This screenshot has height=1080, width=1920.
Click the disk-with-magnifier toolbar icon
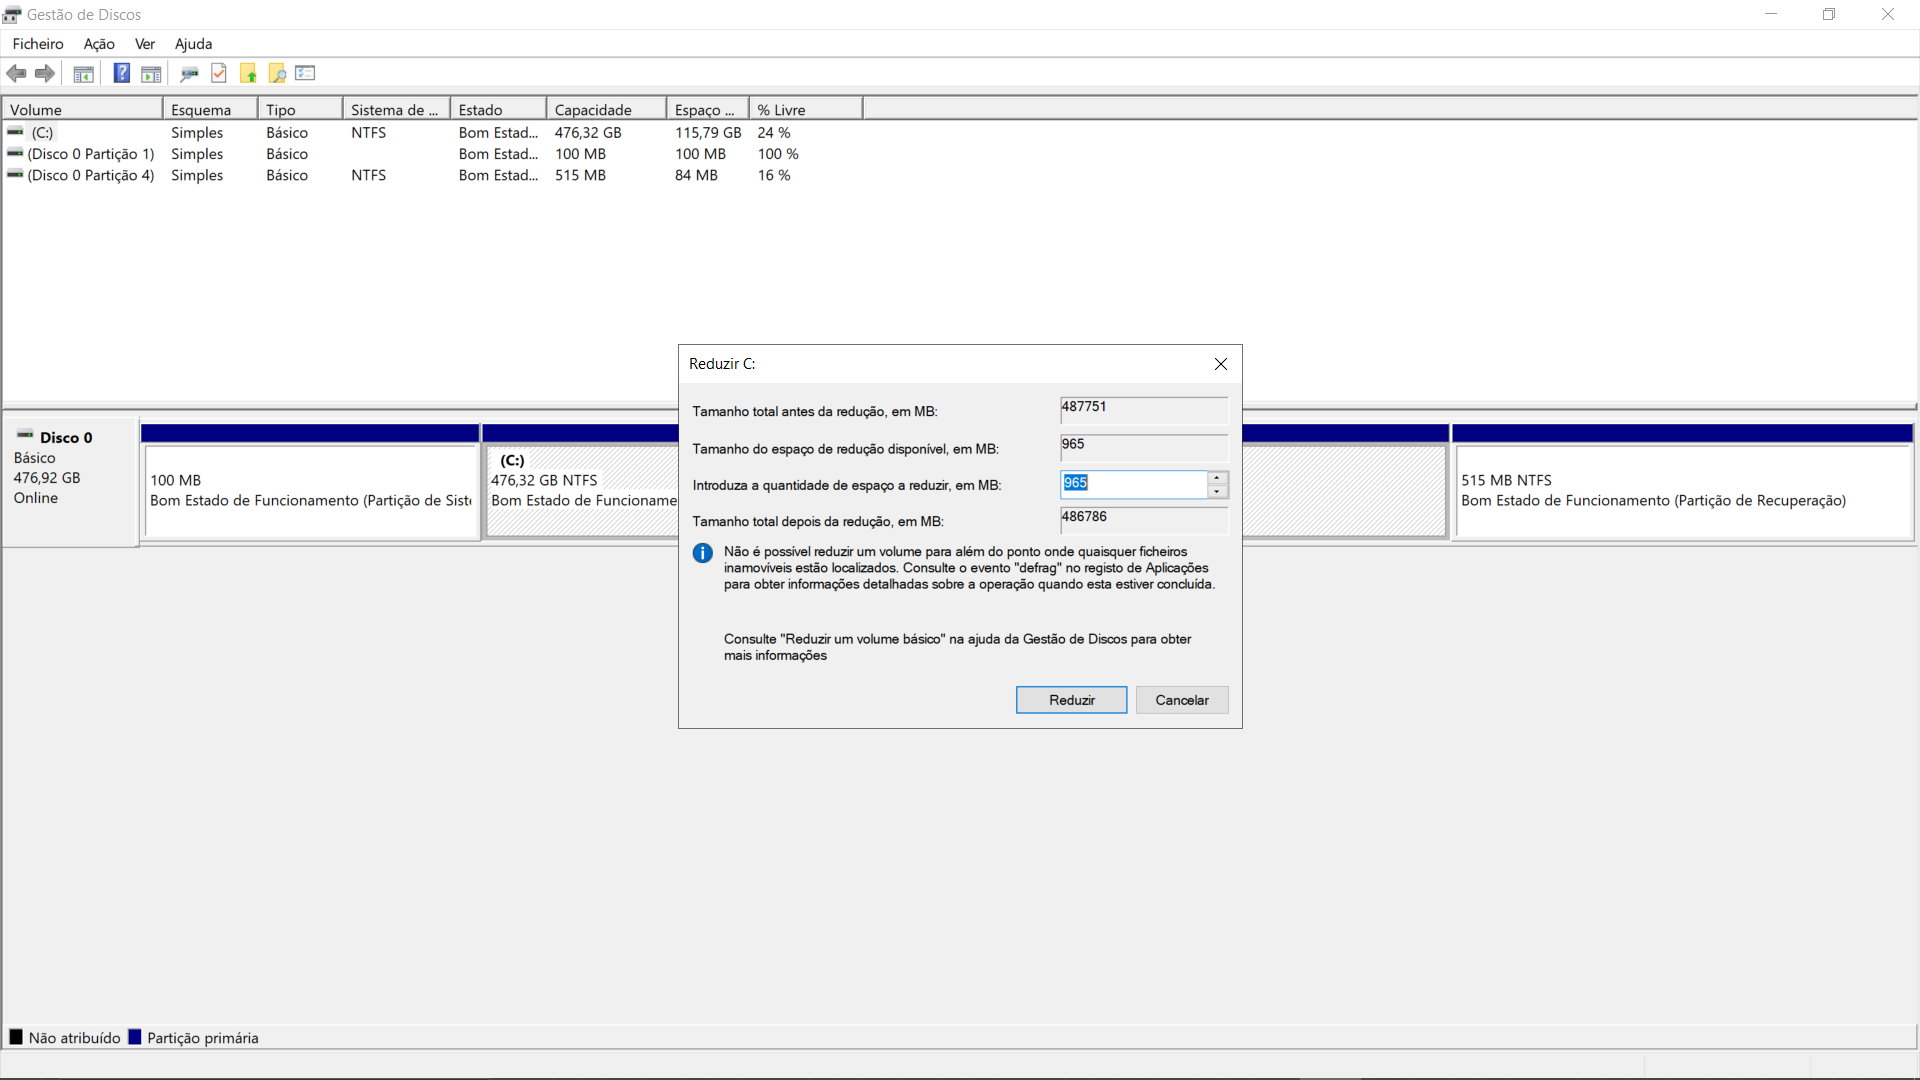click(x=189, y=73)
